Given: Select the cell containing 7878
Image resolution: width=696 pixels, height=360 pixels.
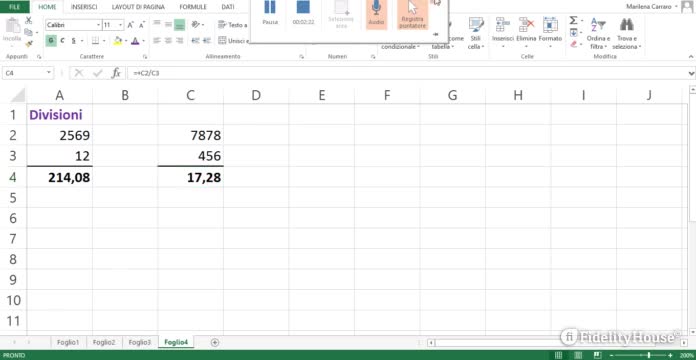Looking at the screenshot, I should pyautogui.click(x=190, y=135).
